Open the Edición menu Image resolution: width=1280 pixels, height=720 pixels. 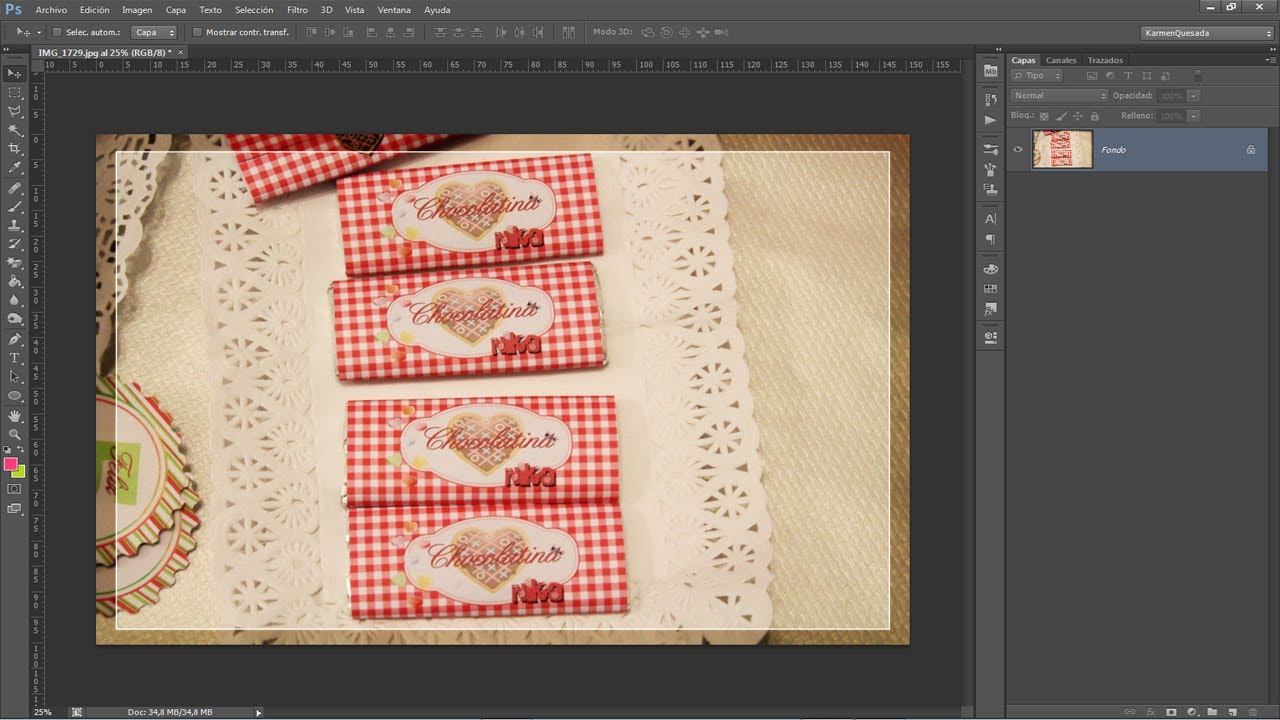coord(94,9)
